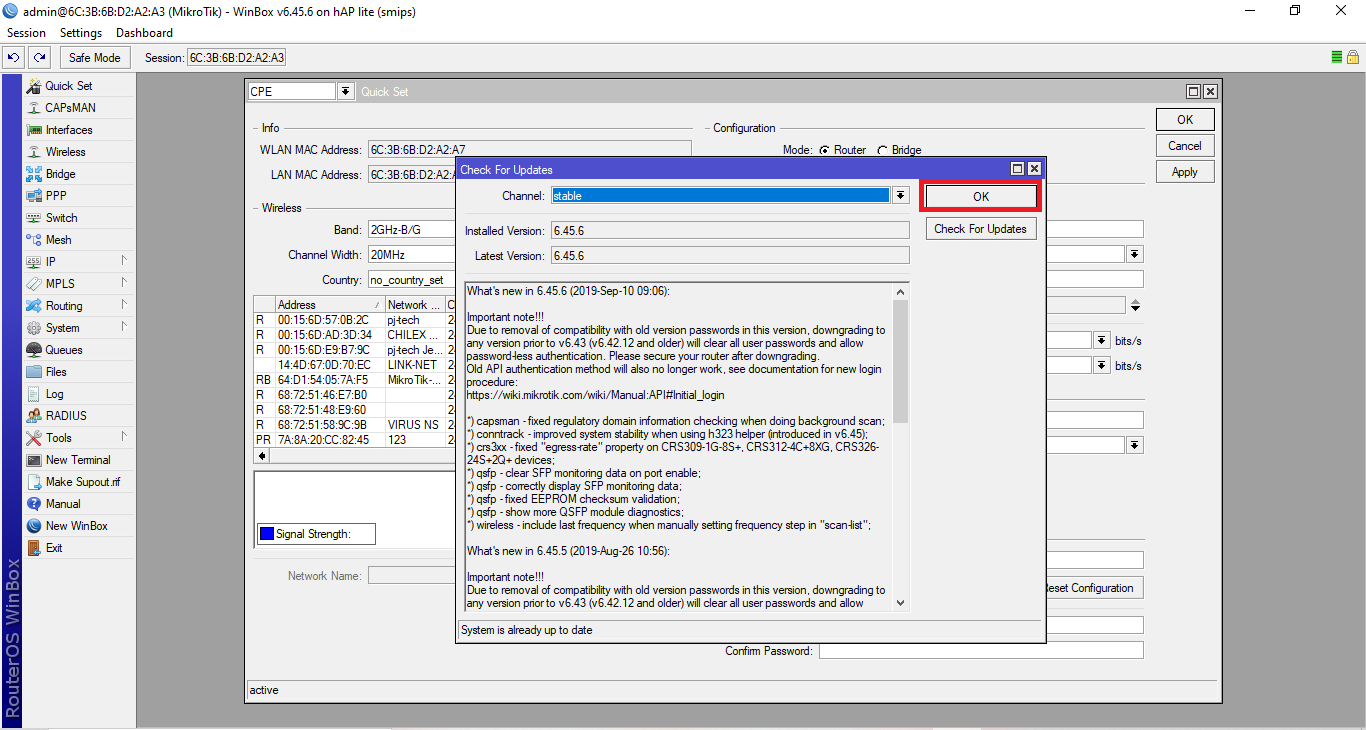1366x730 pixels.
Task: Expand the IP submenu arrow
Action: point(124,261)
